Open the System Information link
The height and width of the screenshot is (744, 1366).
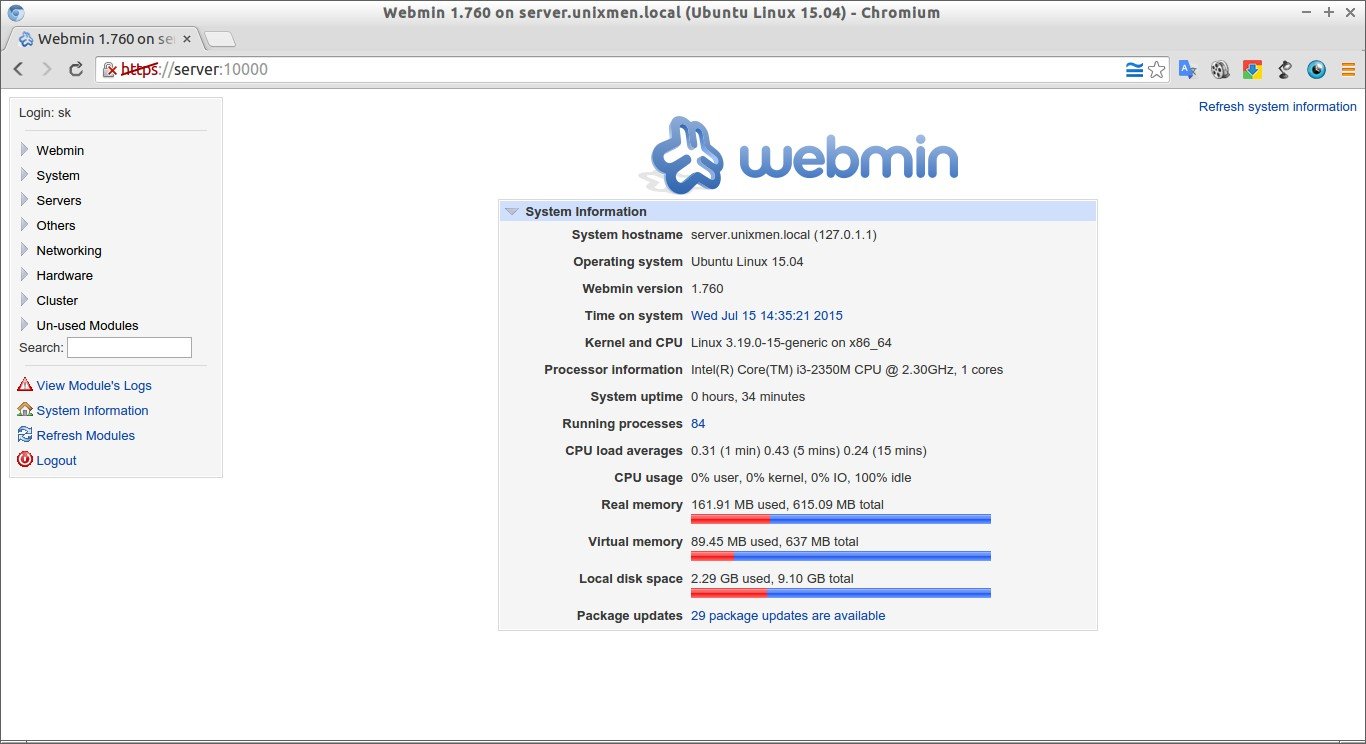pyautogui.click(x=92, y=410)
